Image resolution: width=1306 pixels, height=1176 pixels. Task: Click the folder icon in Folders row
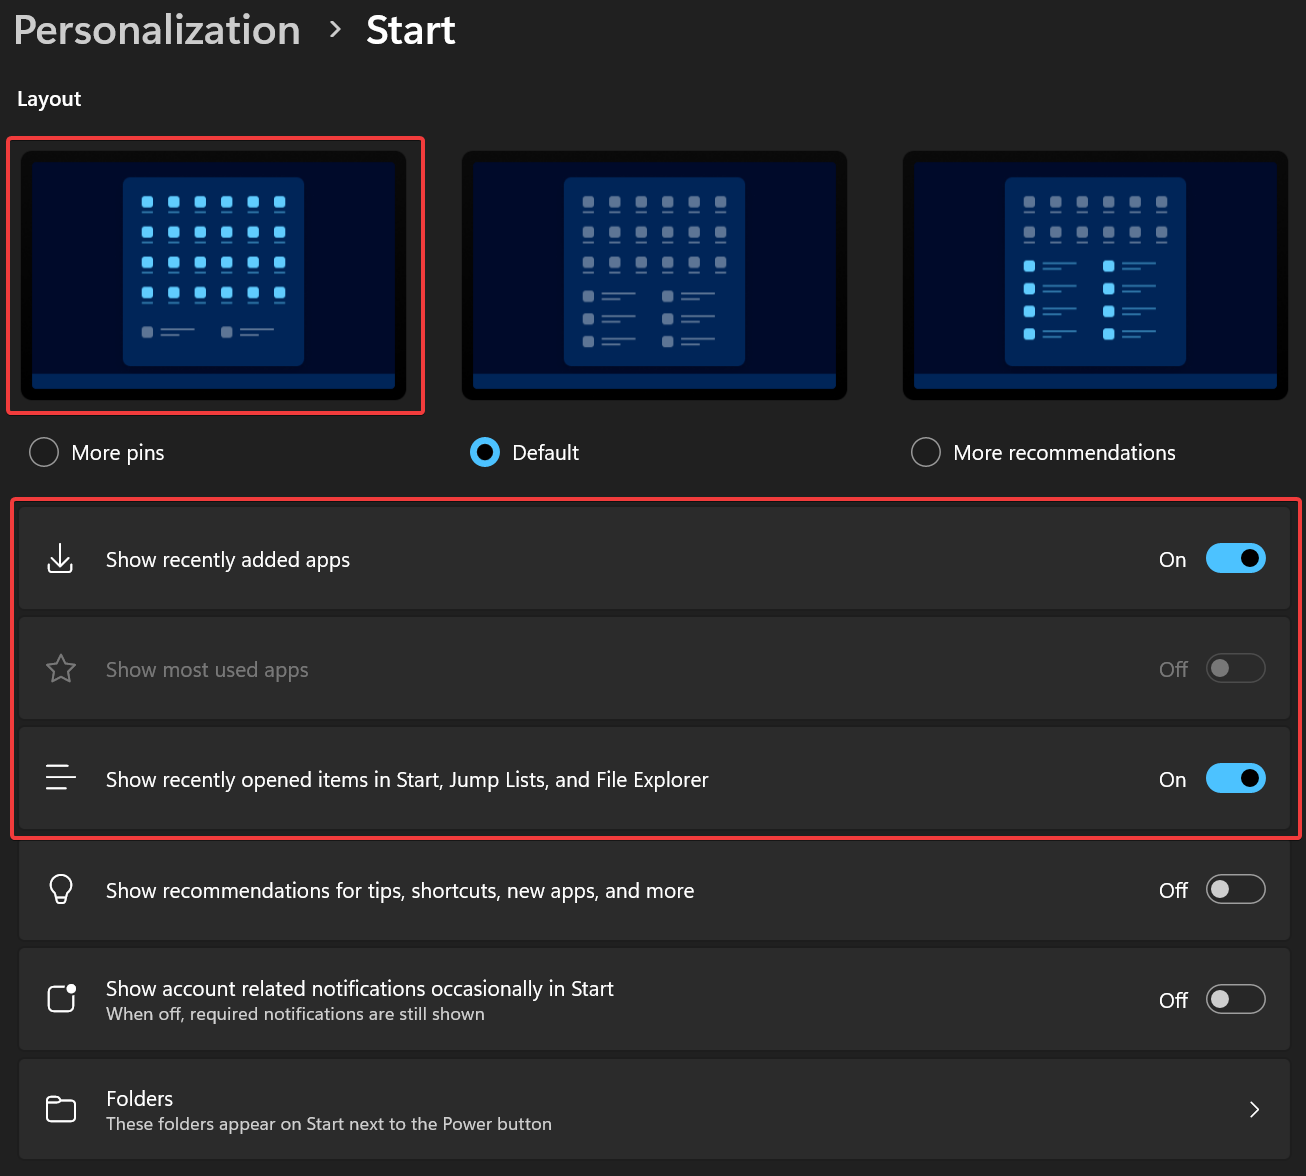[61, 1109]
